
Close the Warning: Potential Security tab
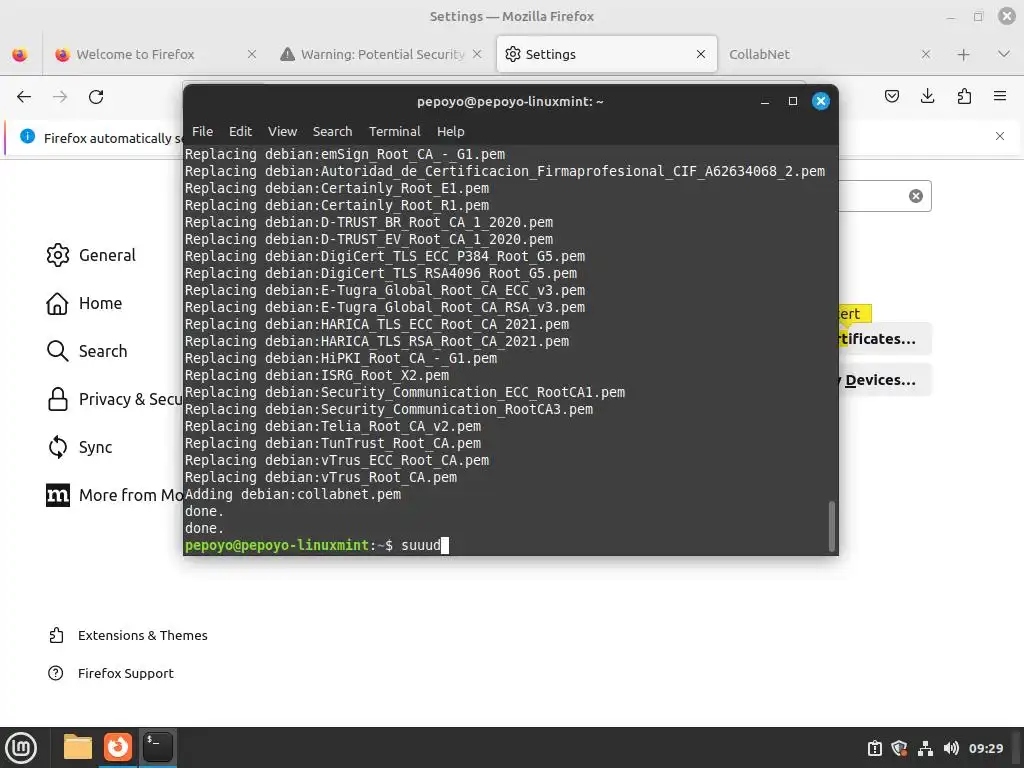point(477,54)
